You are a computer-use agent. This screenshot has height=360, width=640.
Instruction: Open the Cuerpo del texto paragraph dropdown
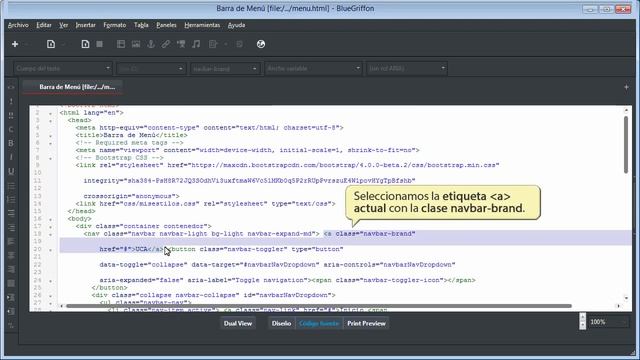tap(63, 68)
